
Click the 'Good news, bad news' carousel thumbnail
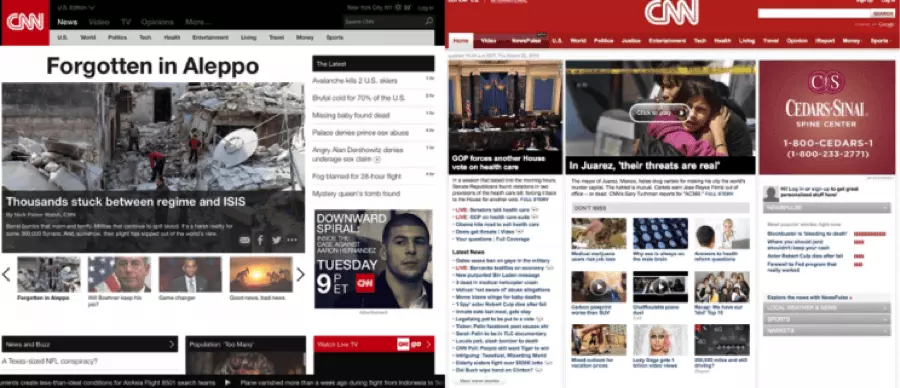(261, 274)
